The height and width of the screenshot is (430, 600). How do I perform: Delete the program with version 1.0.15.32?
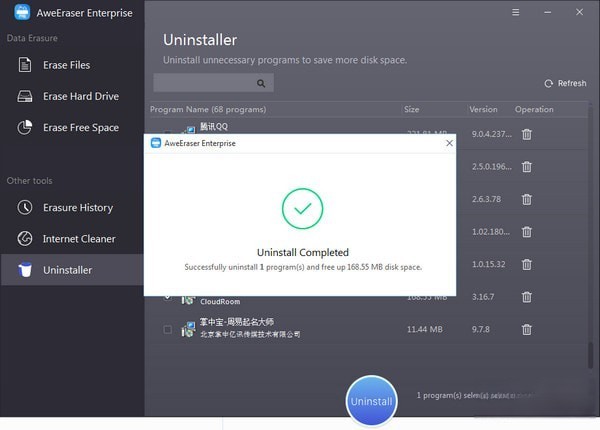click(527, 264)
